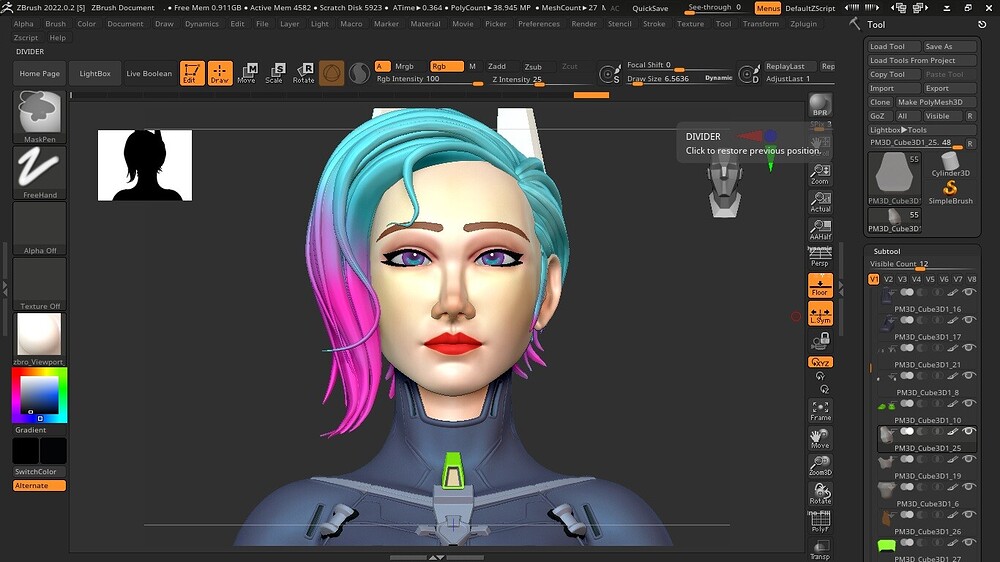This screenshot has width=1000, height=562.
Task: Open the PM3D_Cube3D1 large tool thumbnail
Action: pos(894,179)
